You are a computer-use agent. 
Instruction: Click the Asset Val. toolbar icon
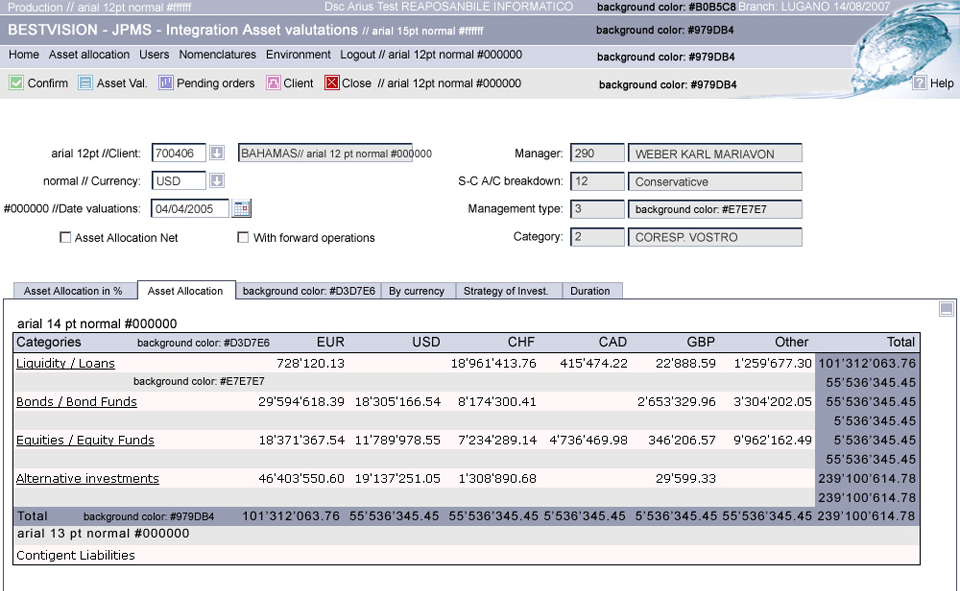(86, 83)
